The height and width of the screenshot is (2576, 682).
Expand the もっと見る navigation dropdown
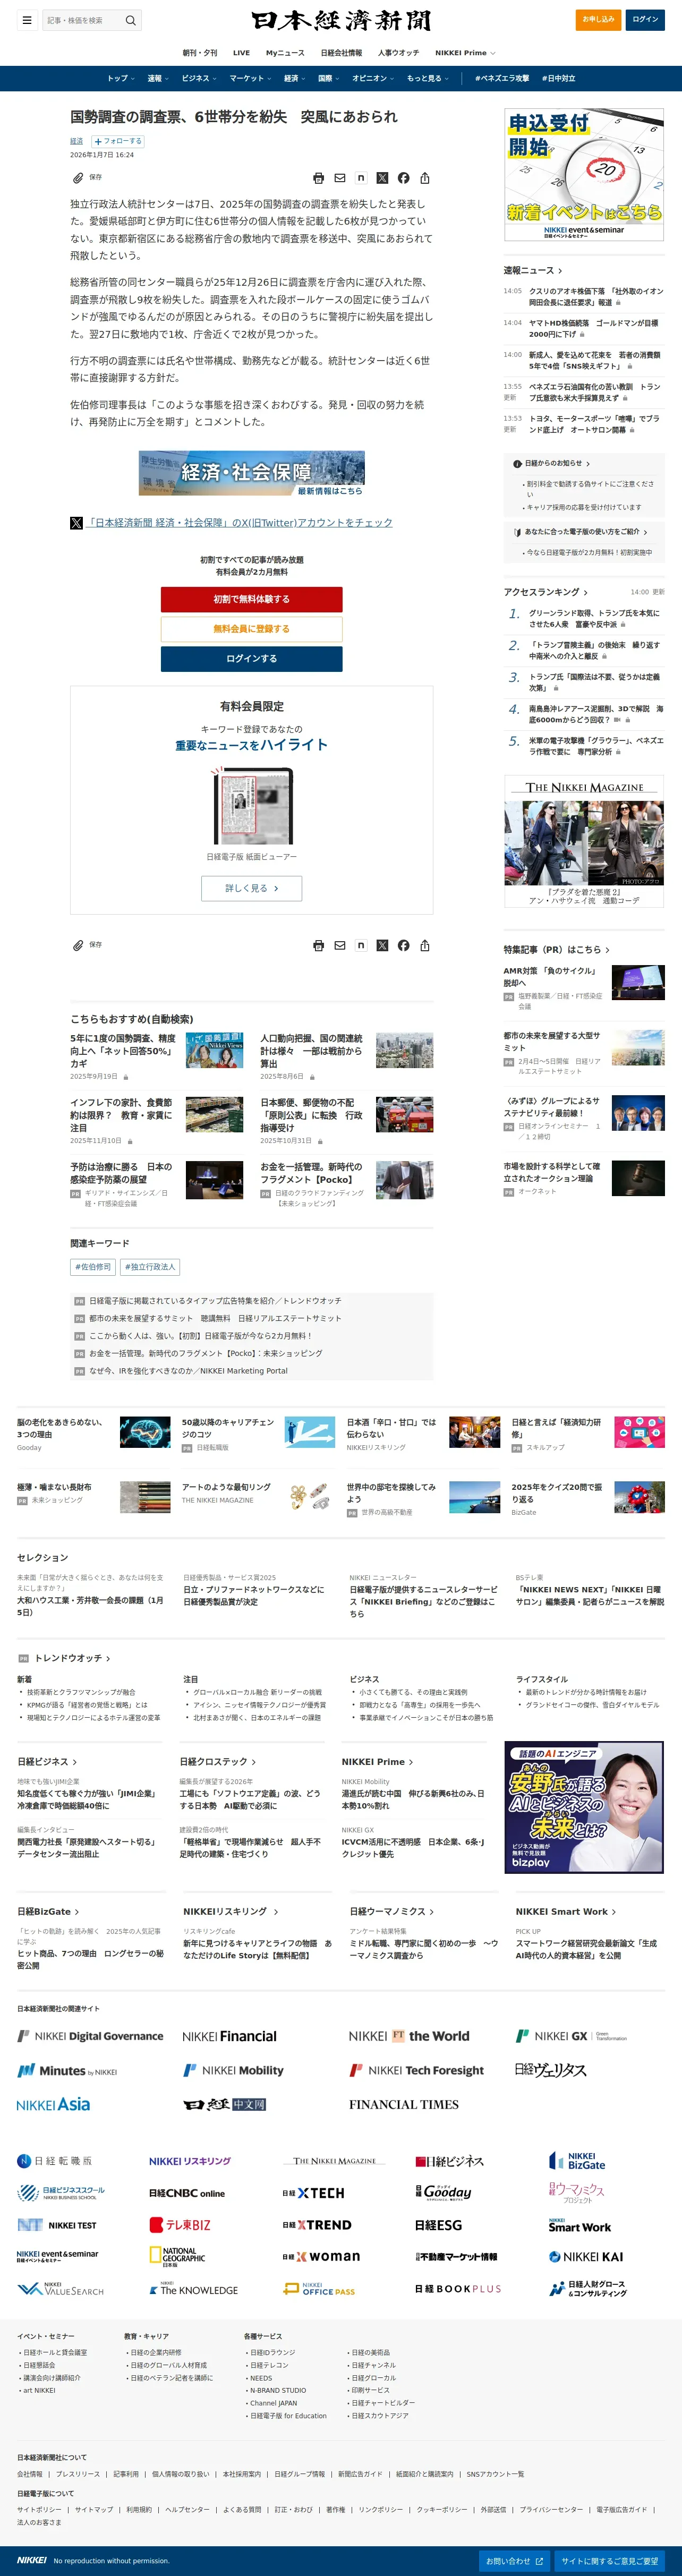[x=428, y=78]
